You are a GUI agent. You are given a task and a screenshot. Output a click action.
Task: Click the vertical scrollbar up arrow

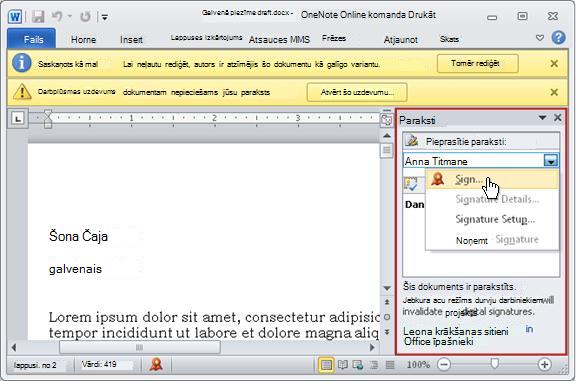[387, 136]
